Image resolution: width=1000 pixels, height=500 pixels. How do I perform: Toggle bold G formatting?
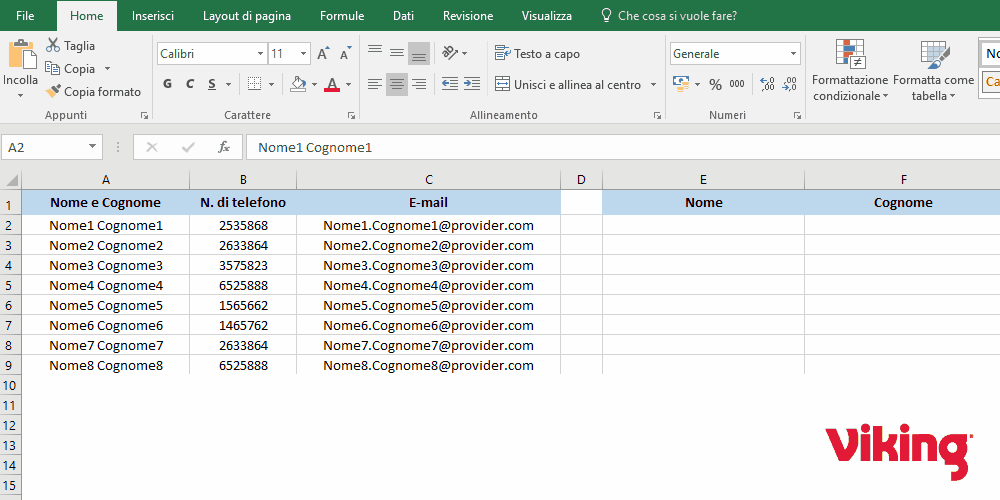pos(167,85)
